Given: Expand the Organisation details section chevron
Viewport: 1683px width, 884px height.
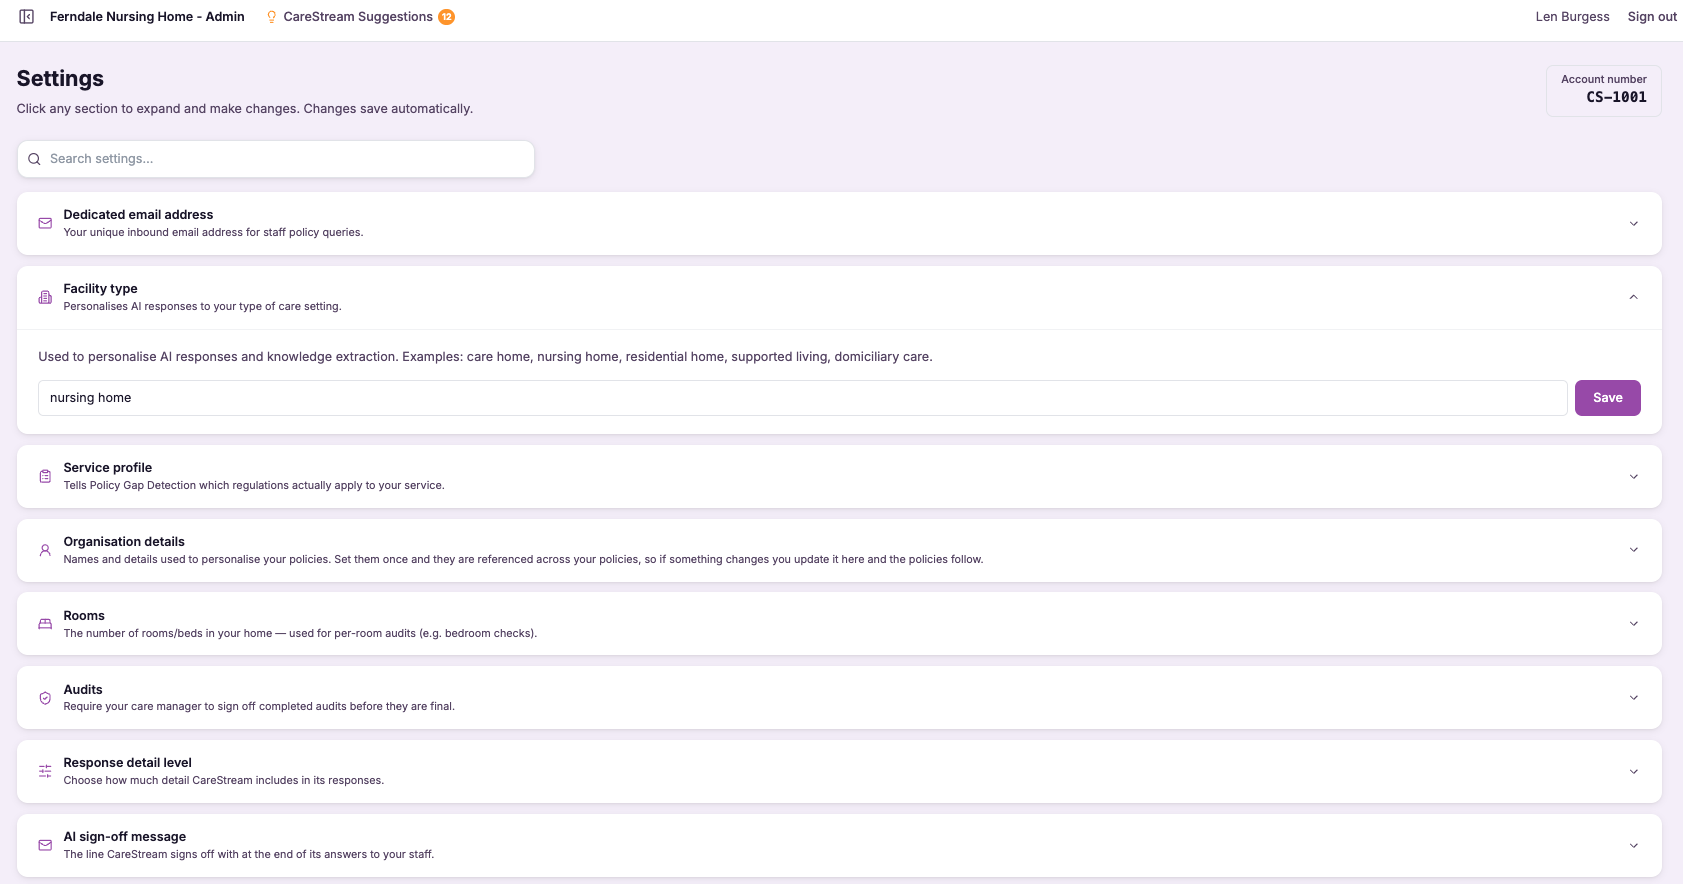Looking at the screenshot, I should coord(1633,550).
